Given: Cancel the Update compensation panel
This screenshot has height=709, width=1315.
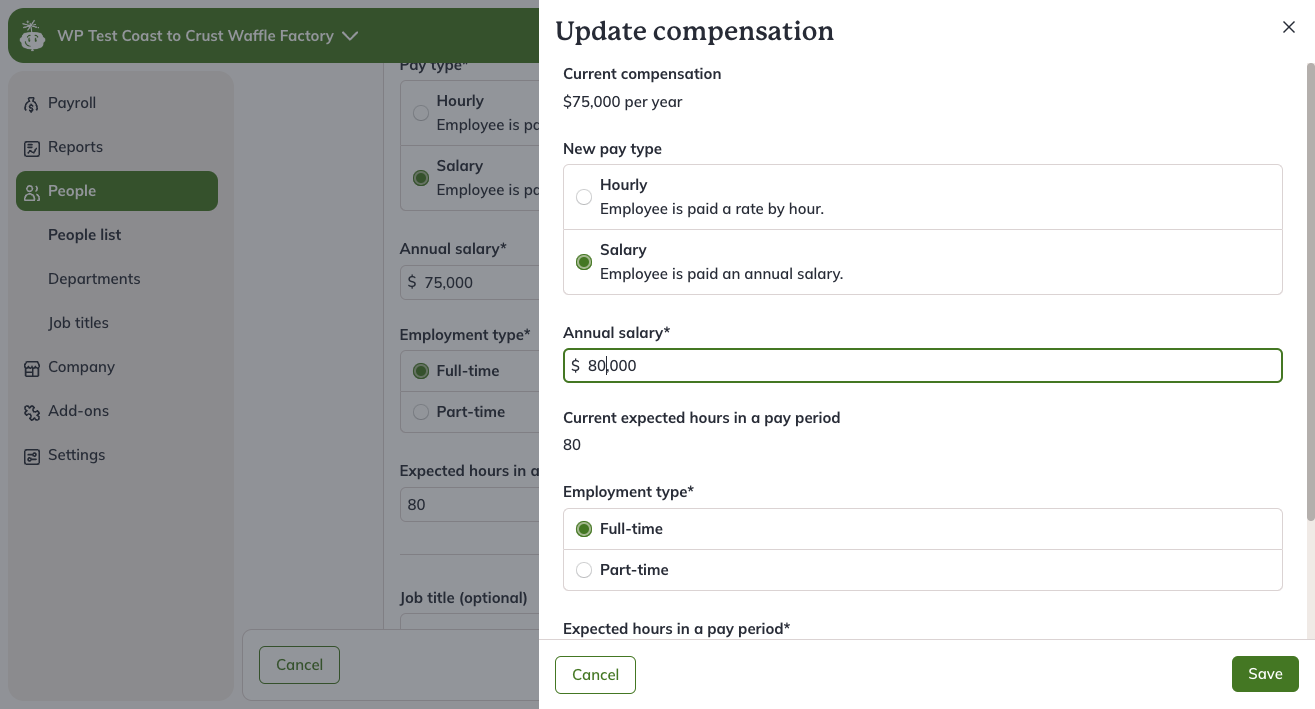Looking at the screenshot, I should [595, 675].
